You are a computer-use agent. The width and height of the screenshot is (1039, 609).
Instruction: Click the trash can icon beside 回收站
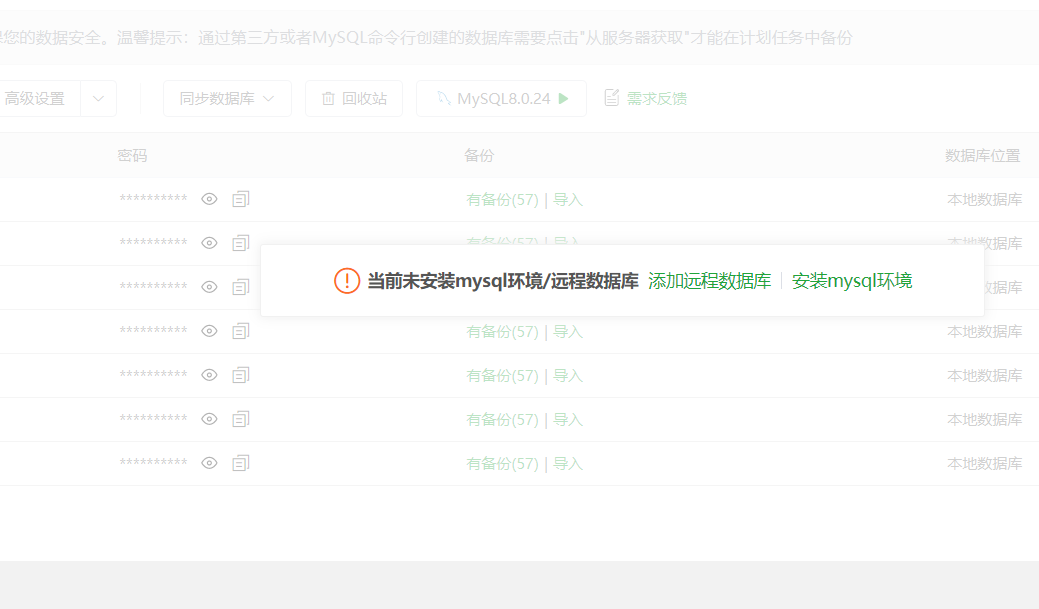click(x=328, y=99)
